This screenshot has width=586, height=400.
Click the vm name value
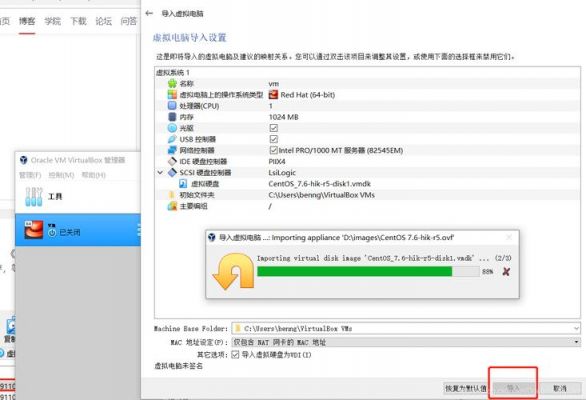(274, 83)
